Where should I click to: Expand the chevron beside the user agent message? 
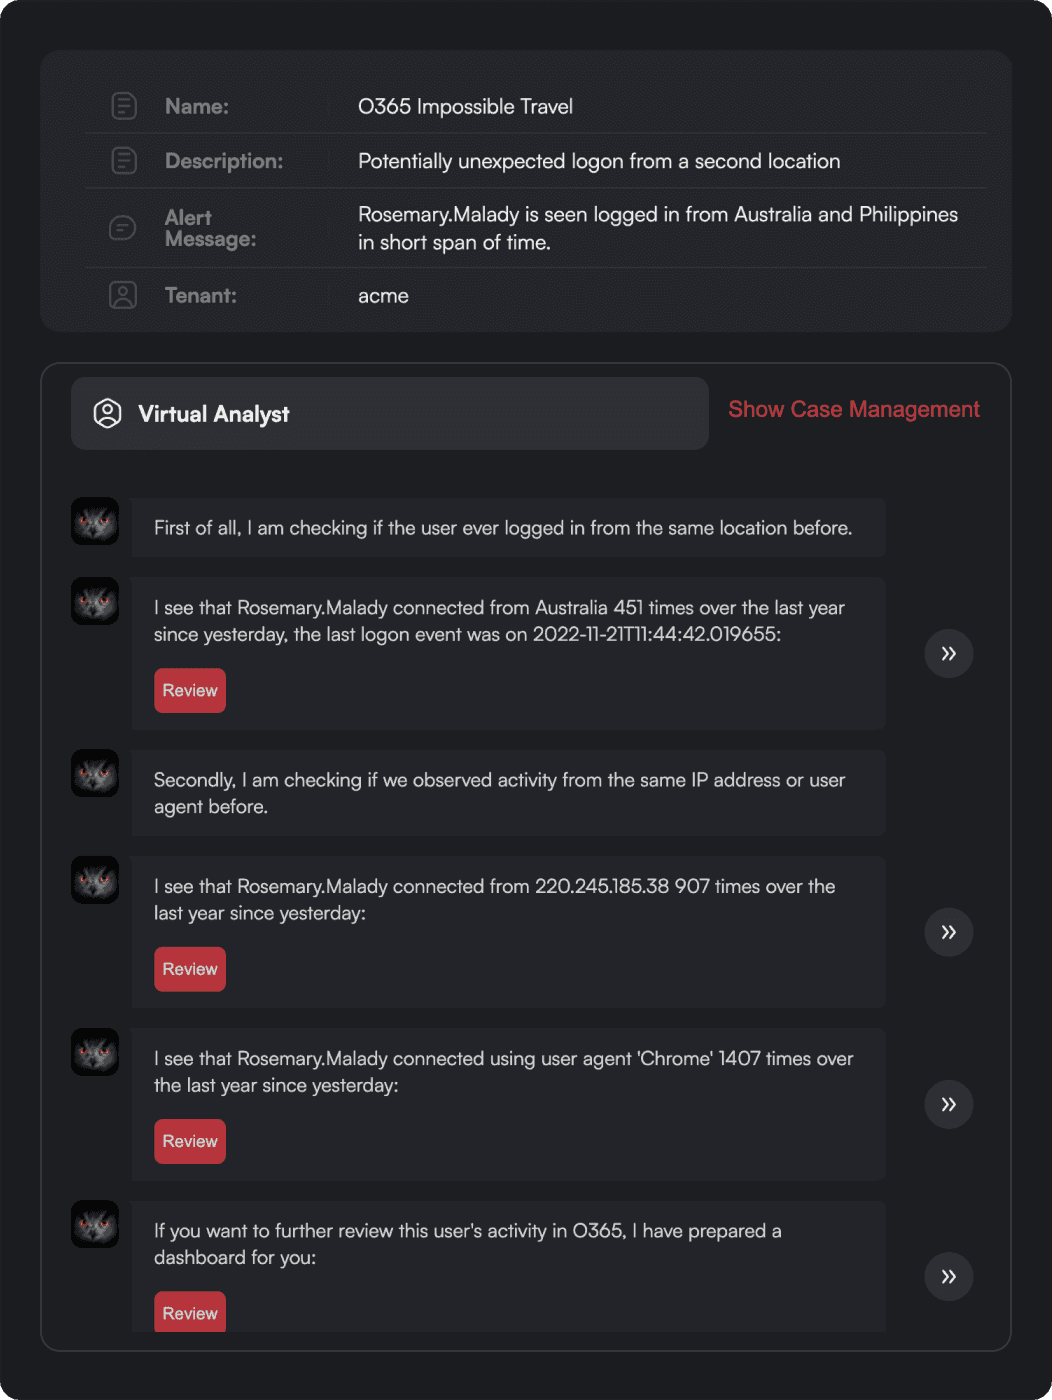(947, 1104)
